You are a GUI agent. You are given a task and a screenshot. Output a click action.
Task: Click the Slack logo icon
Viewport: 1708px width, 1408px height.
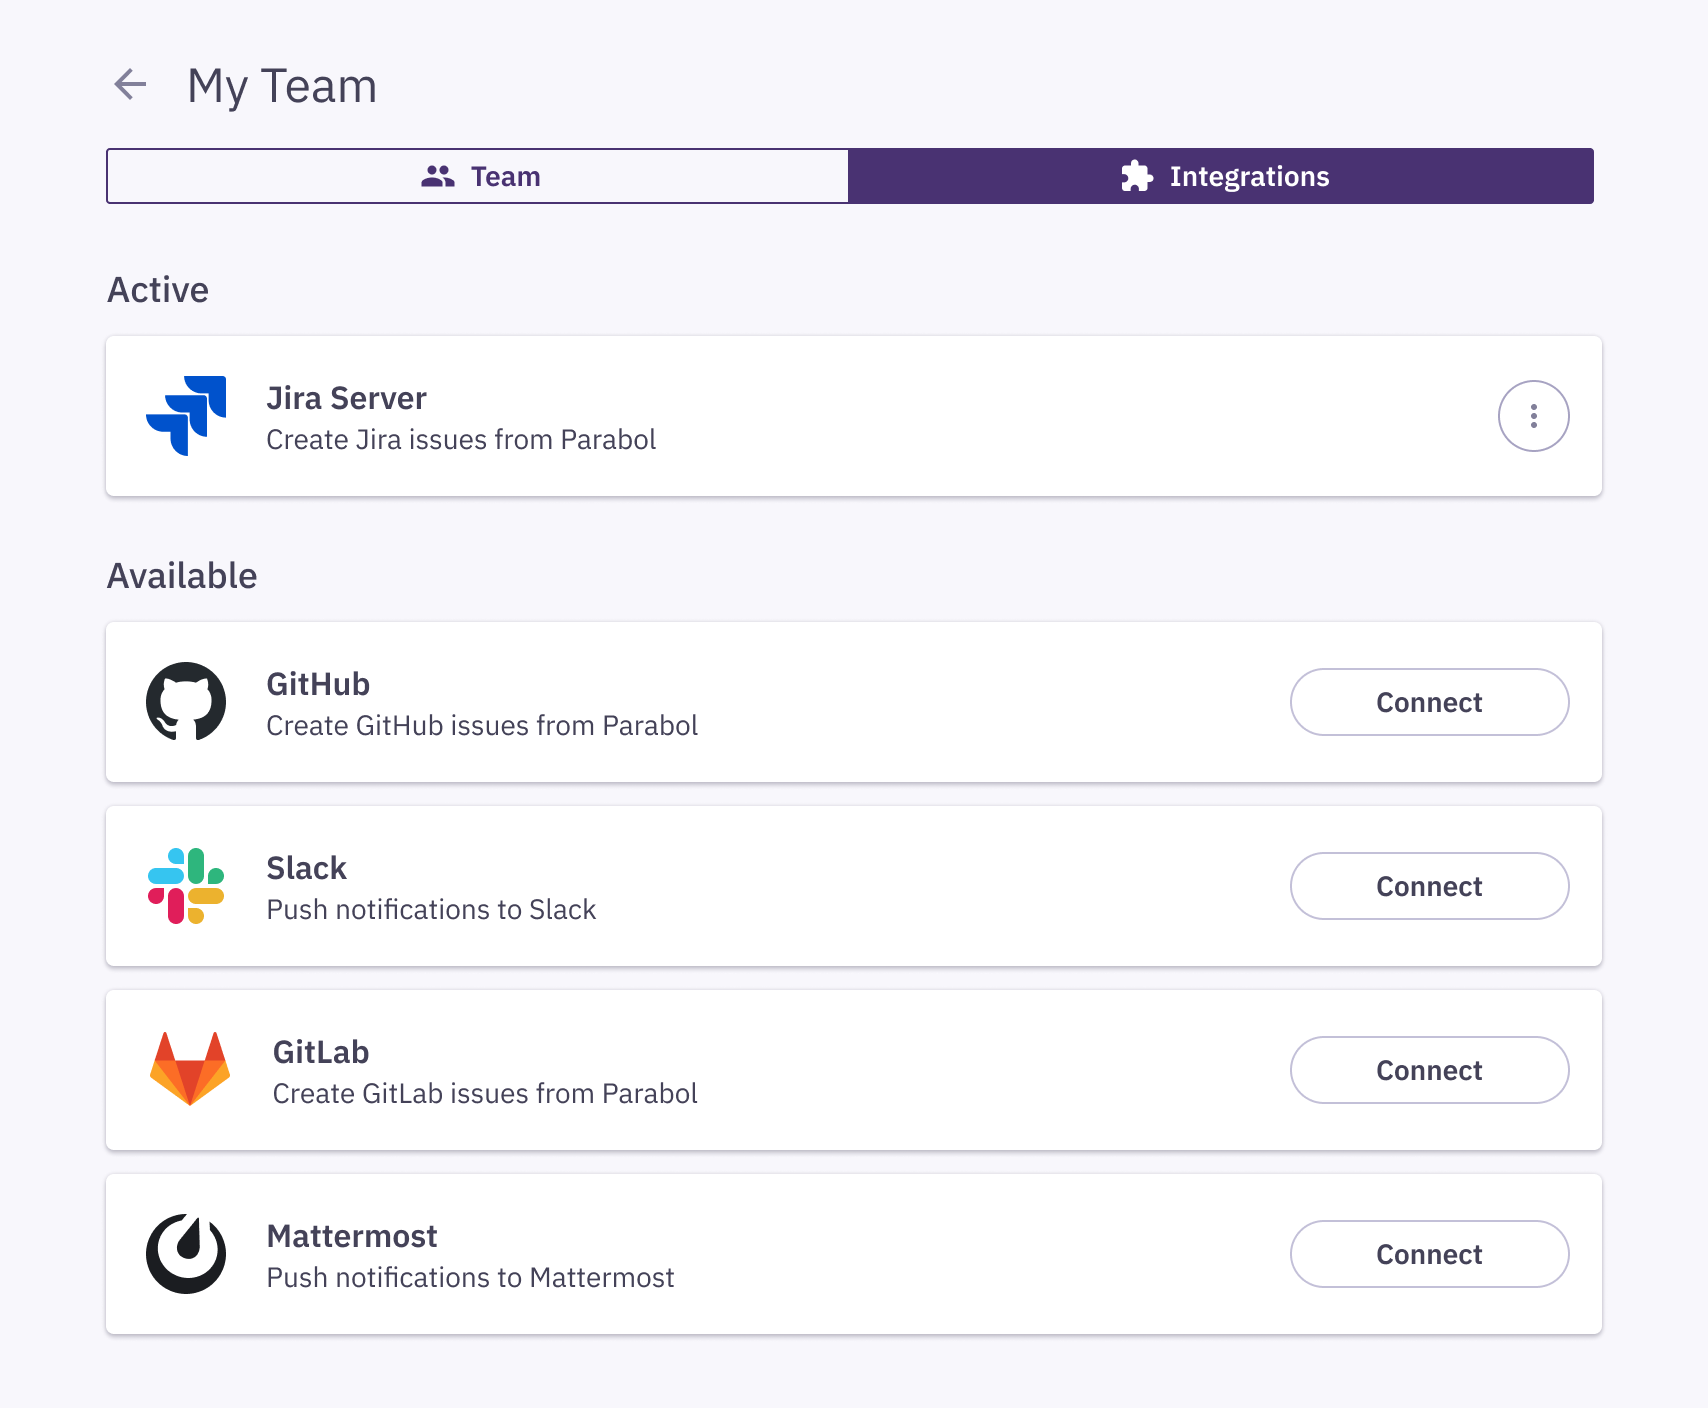point(186,886)
